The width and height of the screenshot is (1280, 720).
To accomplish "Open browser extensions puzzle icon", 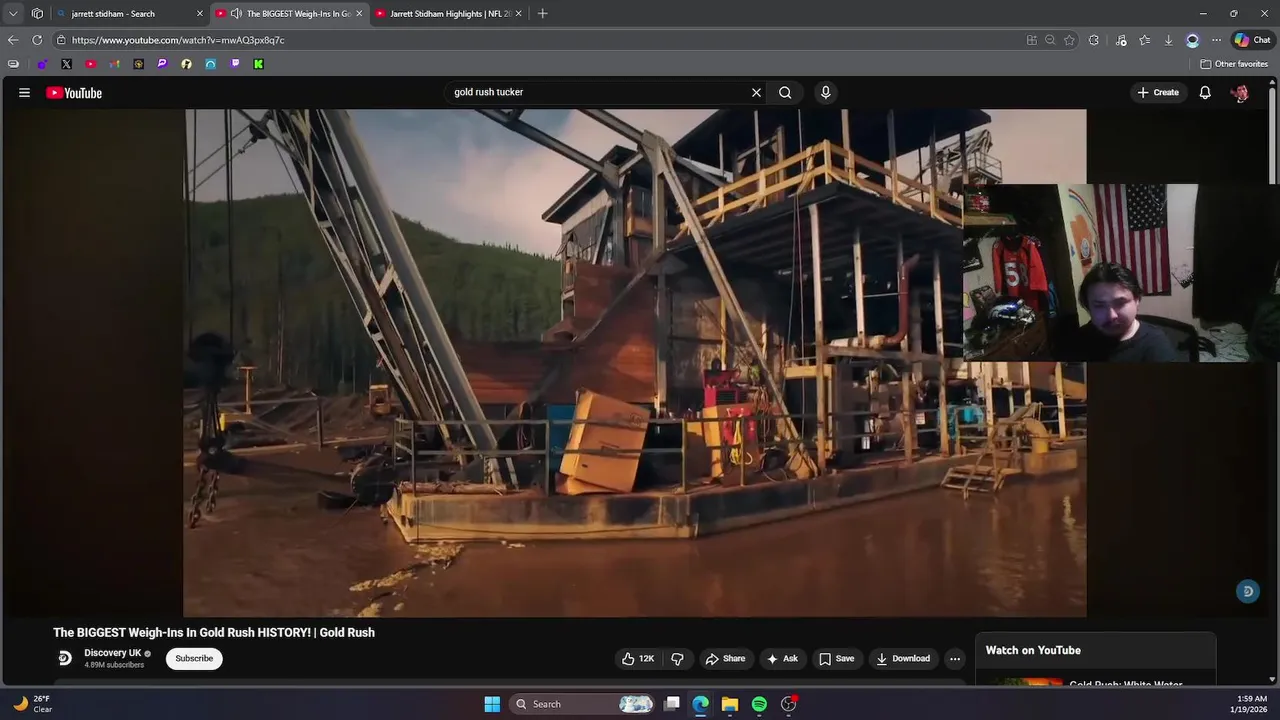I will coord(1094,40).
